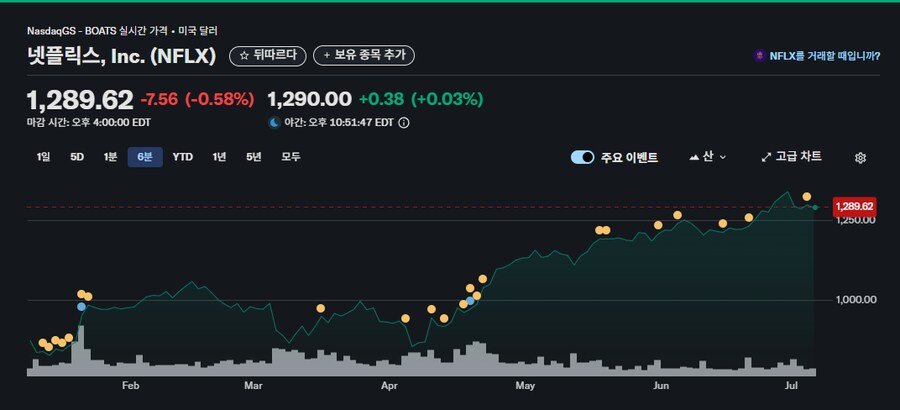The height and width of the screenshot is (410, 900).
Task: Toggle the 주요 이벤트 switch
Action: click(x=582, y=157)
